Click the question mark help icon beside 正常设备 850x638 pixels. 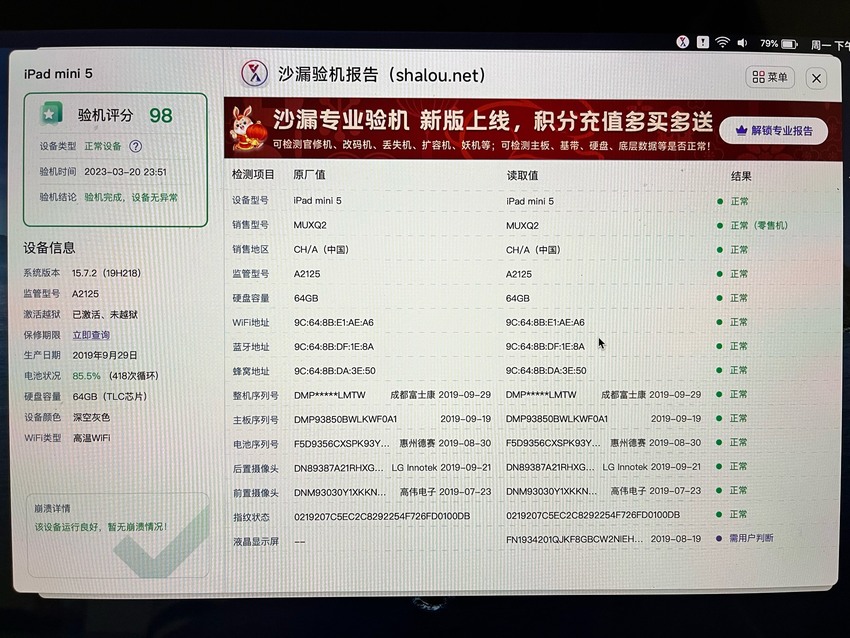point(136,146)
